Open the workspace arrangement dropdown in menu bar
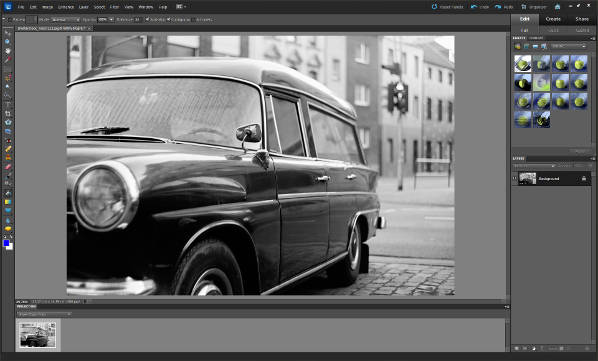Screen dimensions: 598x361 click(x=181, y=6)
